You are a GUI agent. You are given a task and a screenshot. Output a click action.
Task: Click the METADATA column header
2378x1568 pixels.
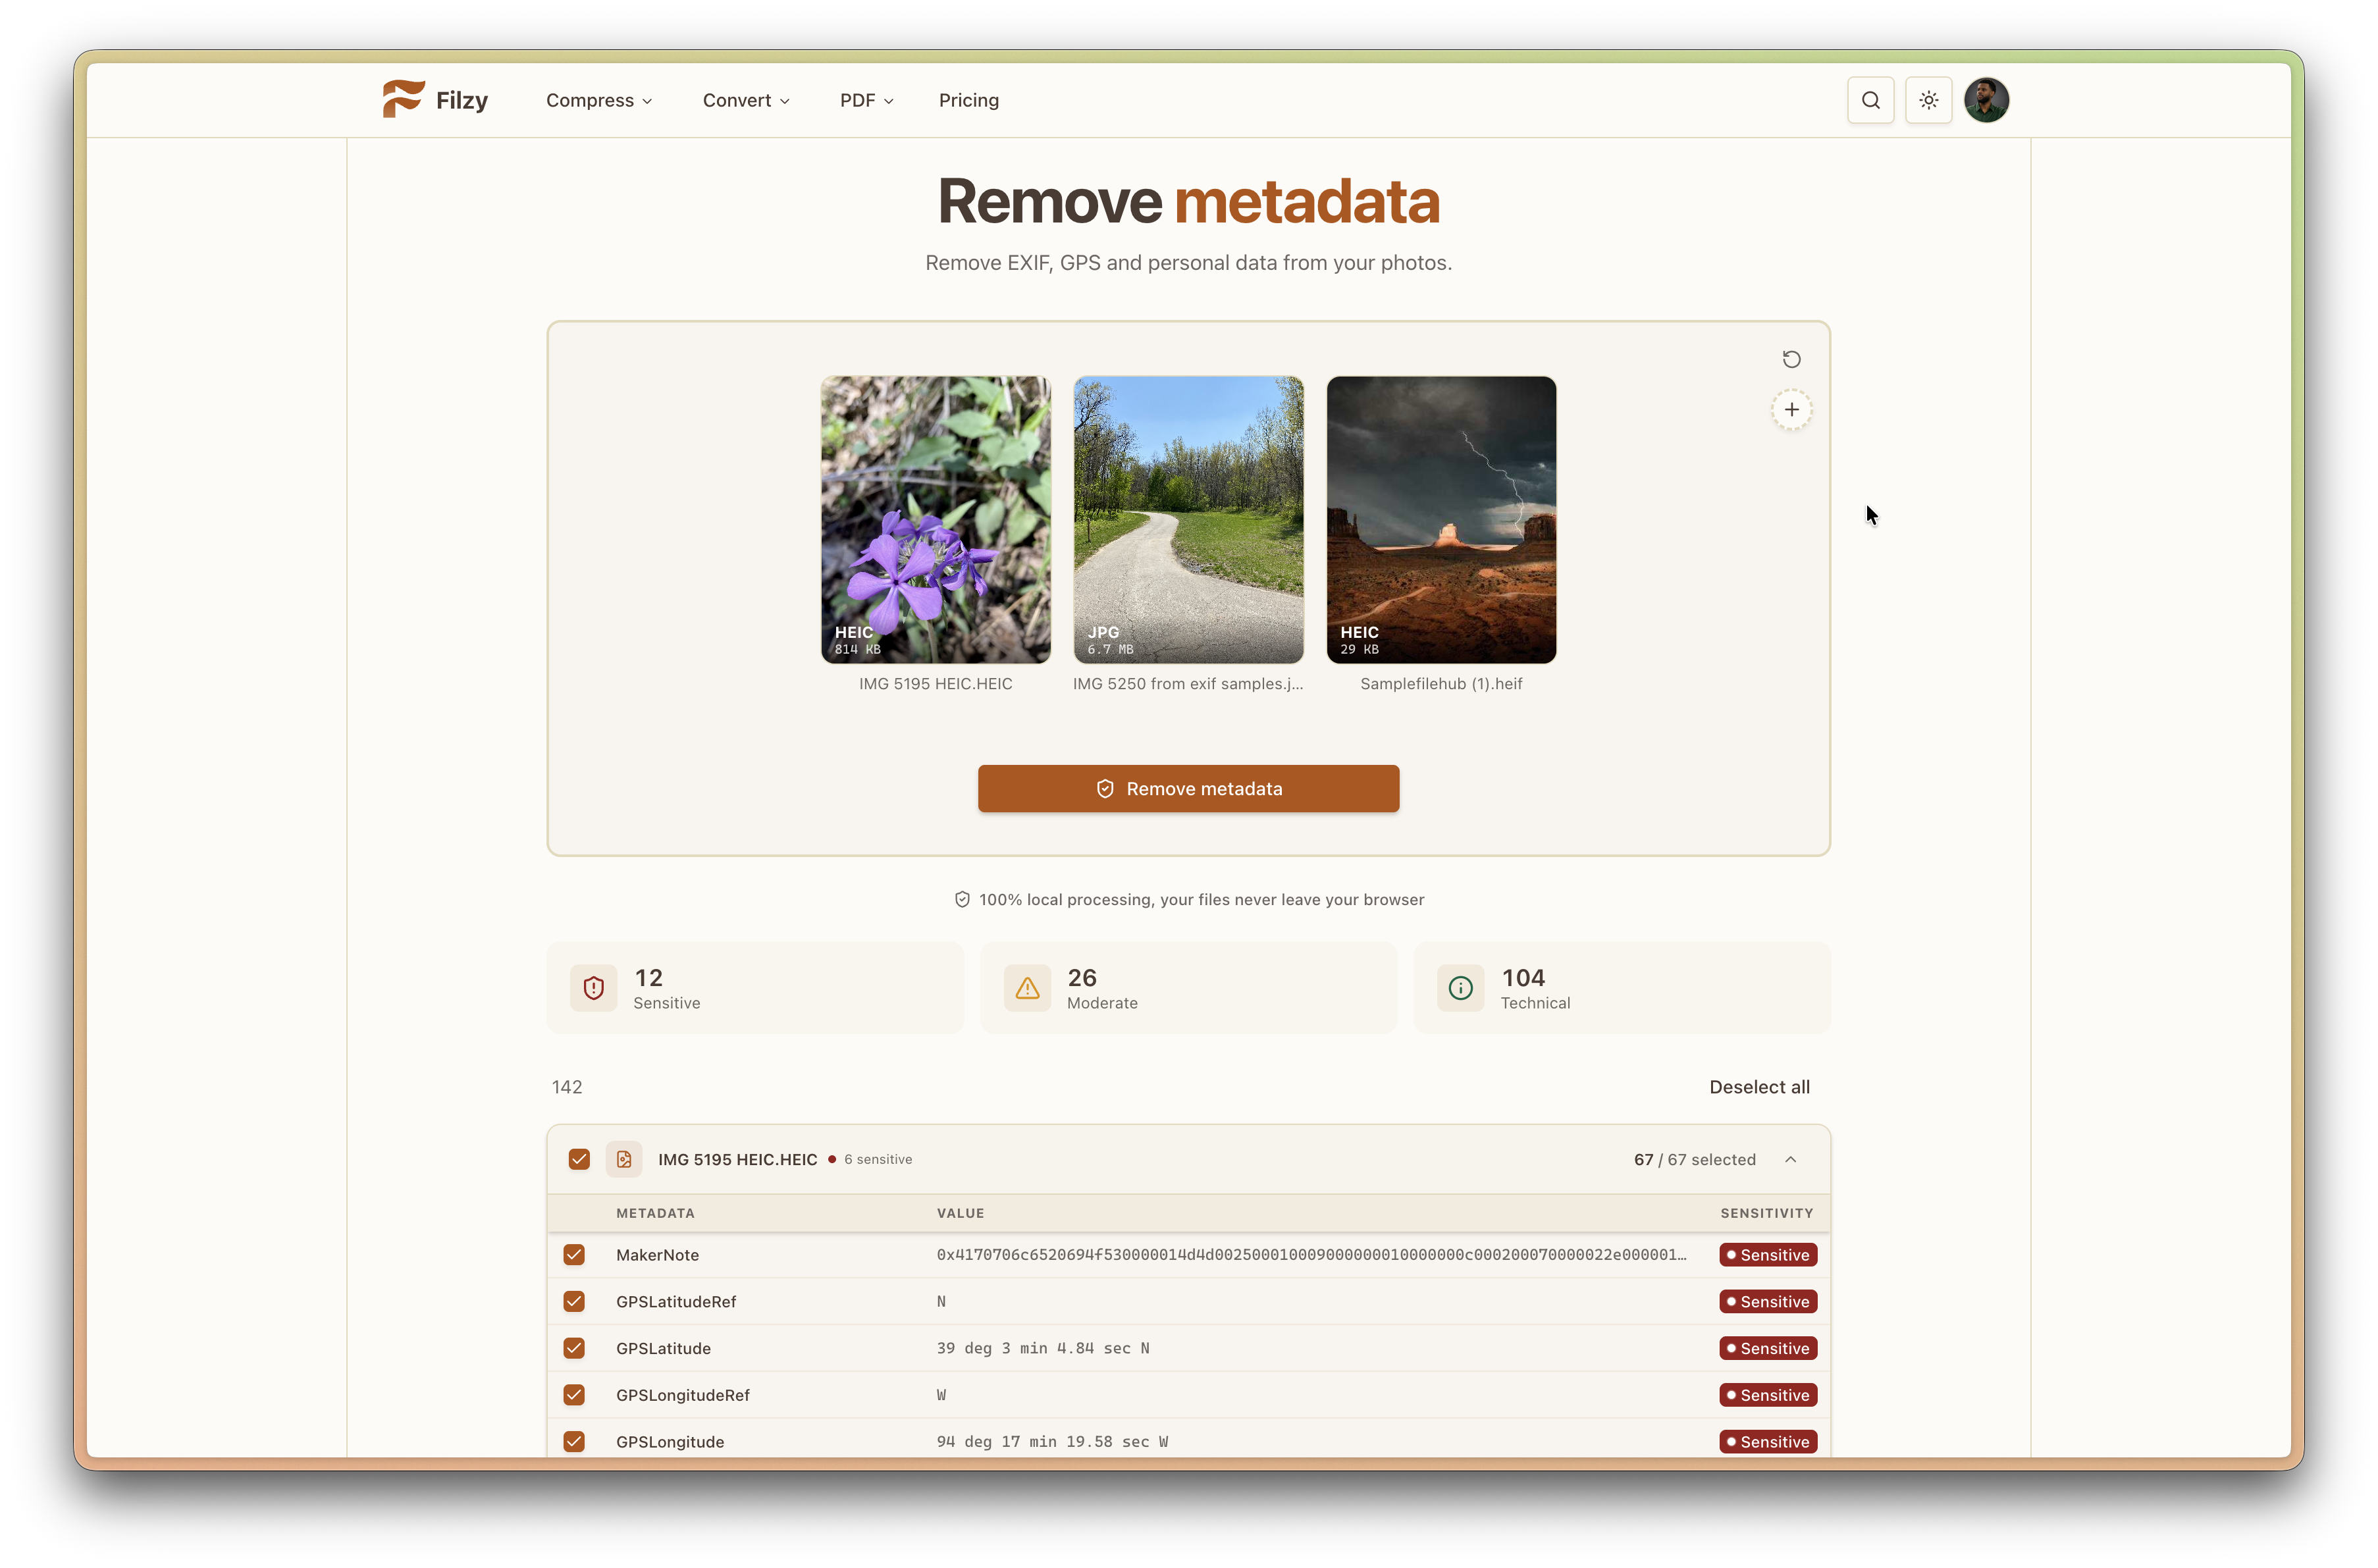(x=655, y=1213)
